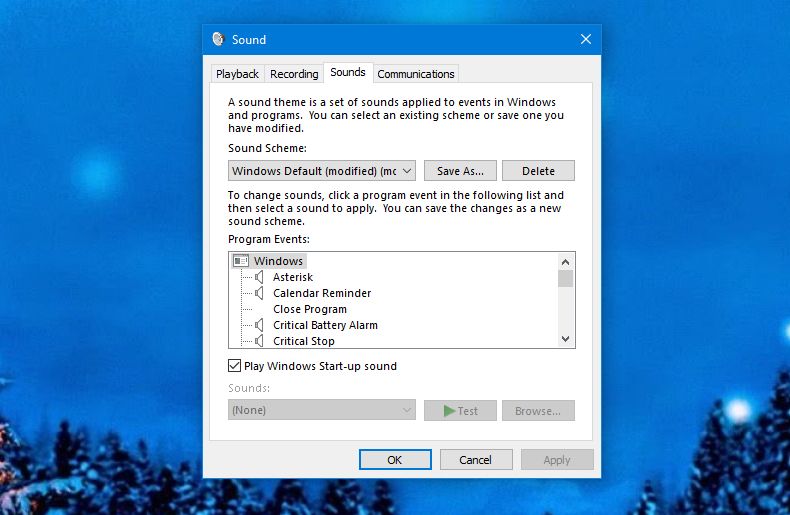Click the Sound dialog title bar speaker icon
The width and height of the screenshot is (790, 515).
(218, 39)
